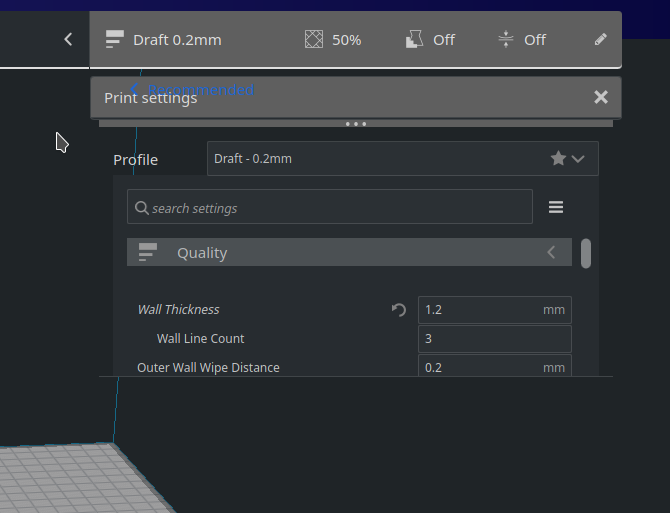Click the adhesion Off icon
Image resolution: width=670 pixels, height=513 pixels.
[505, 39]
